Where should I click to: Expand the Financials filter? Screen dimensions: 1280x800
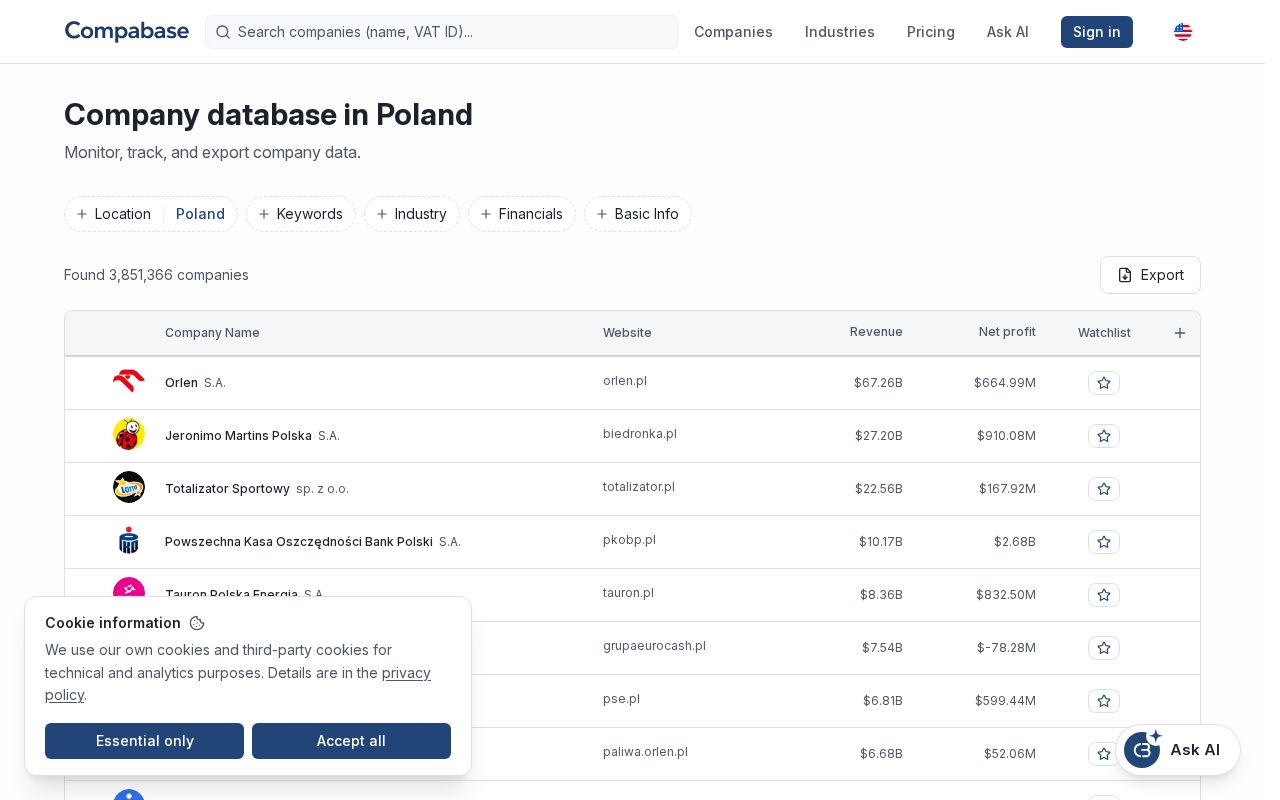point(522,214)
